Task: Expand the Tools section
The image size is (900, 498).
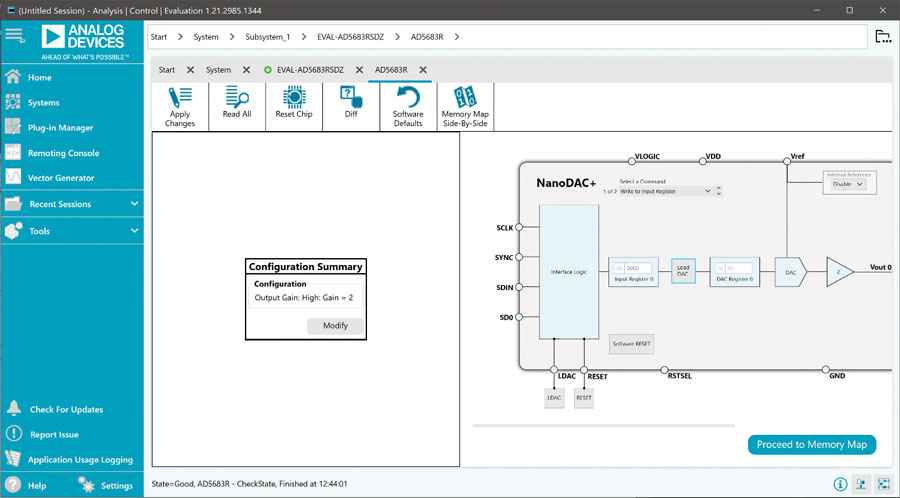Action: (x=72, y=231)
